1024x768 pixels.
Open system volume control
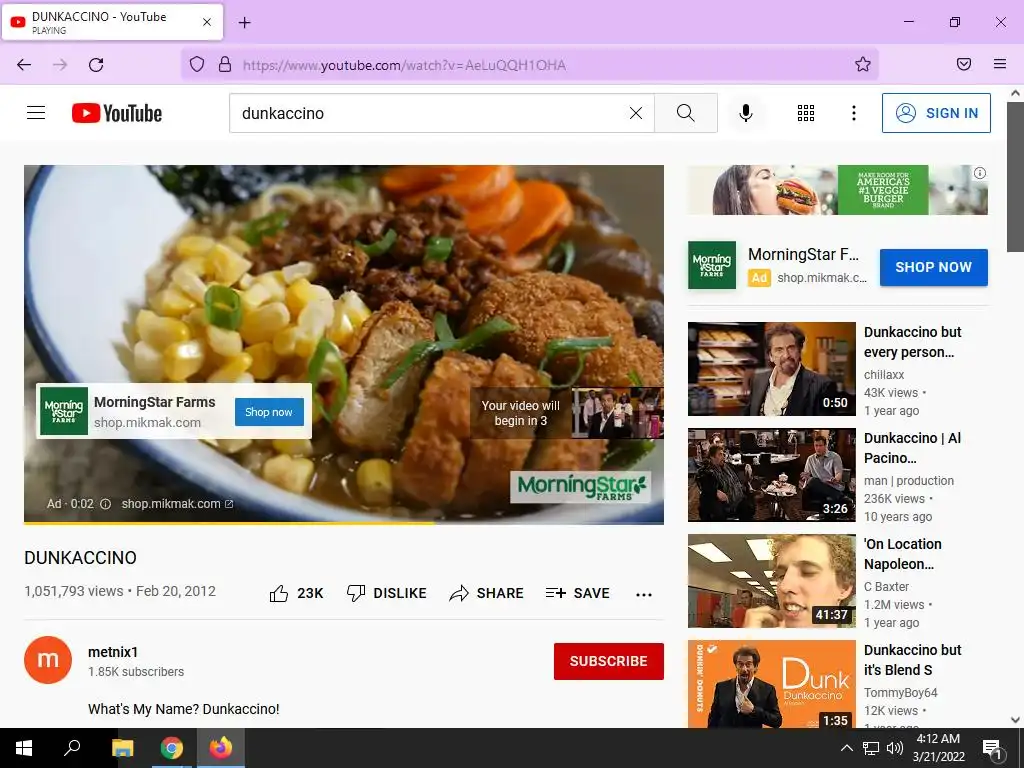(895, 748)
